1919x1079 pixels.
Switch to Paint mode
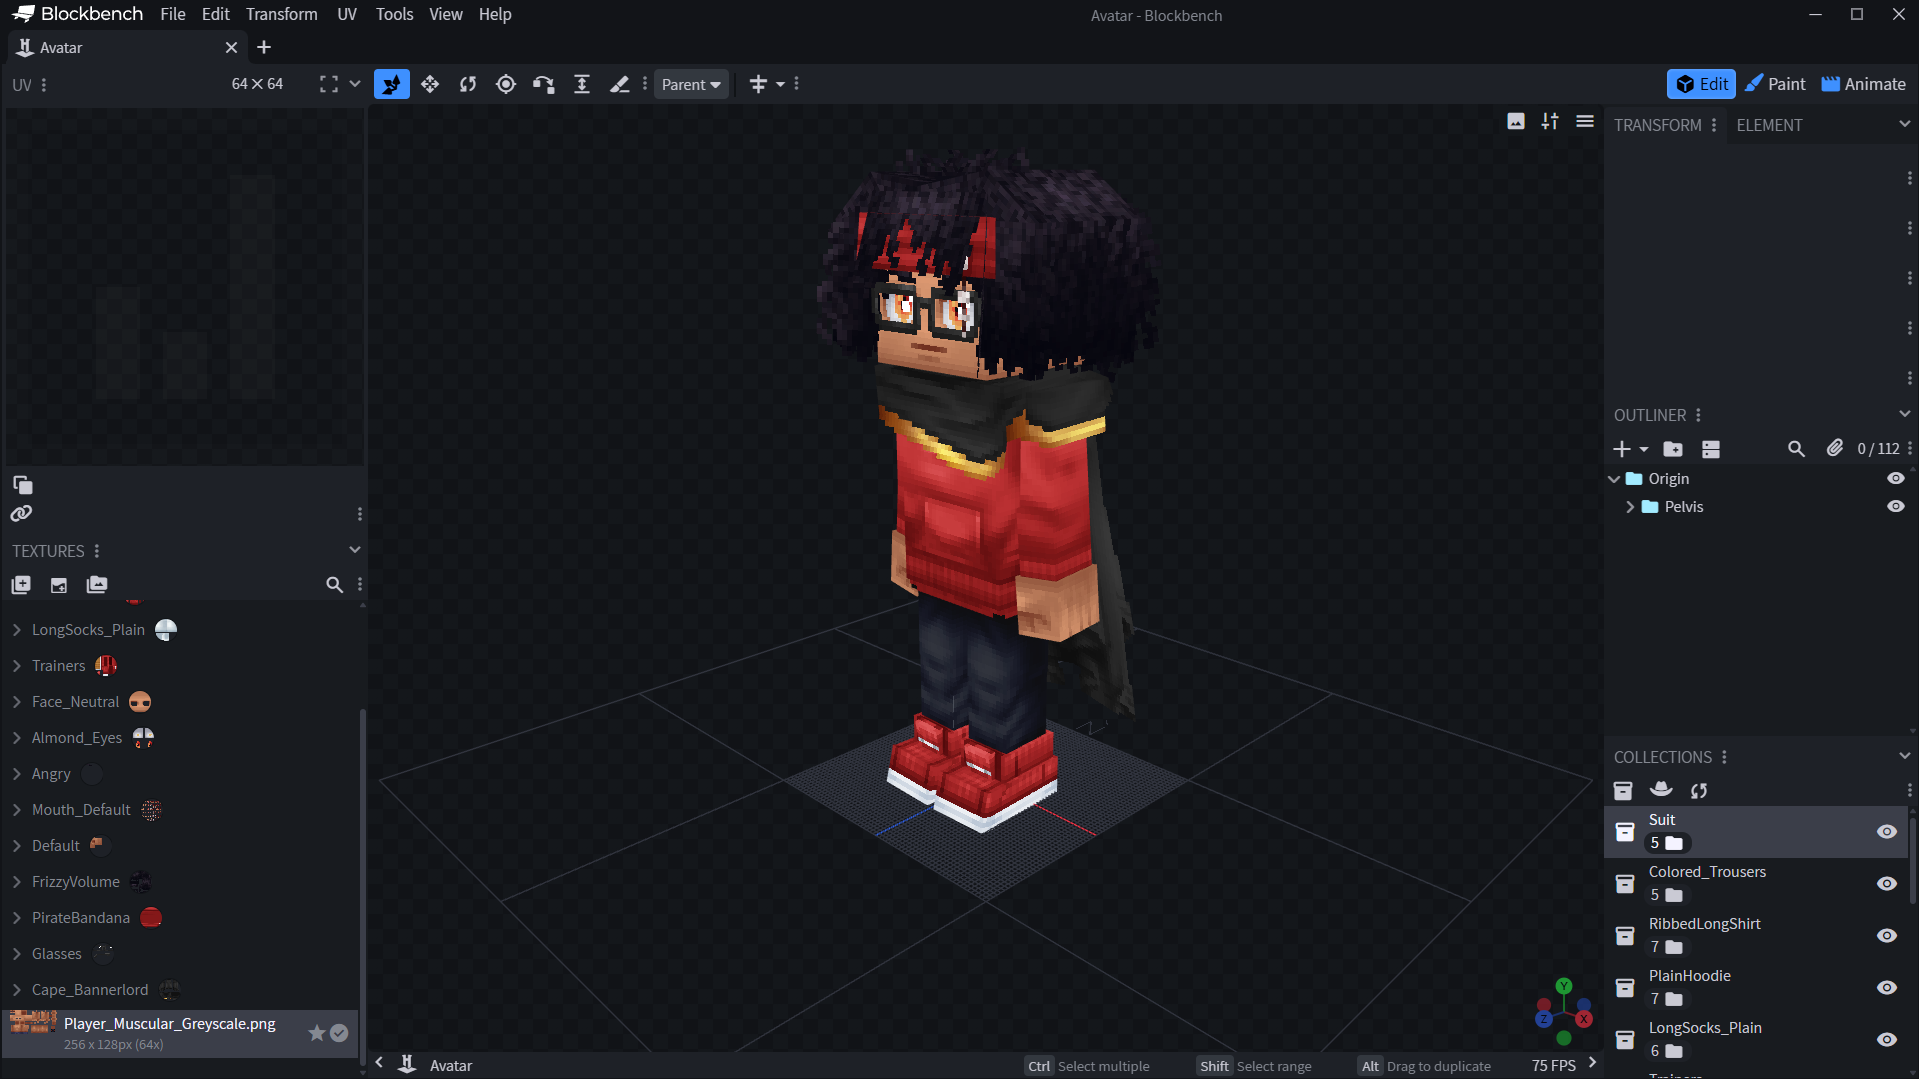tap(1775, 84)
